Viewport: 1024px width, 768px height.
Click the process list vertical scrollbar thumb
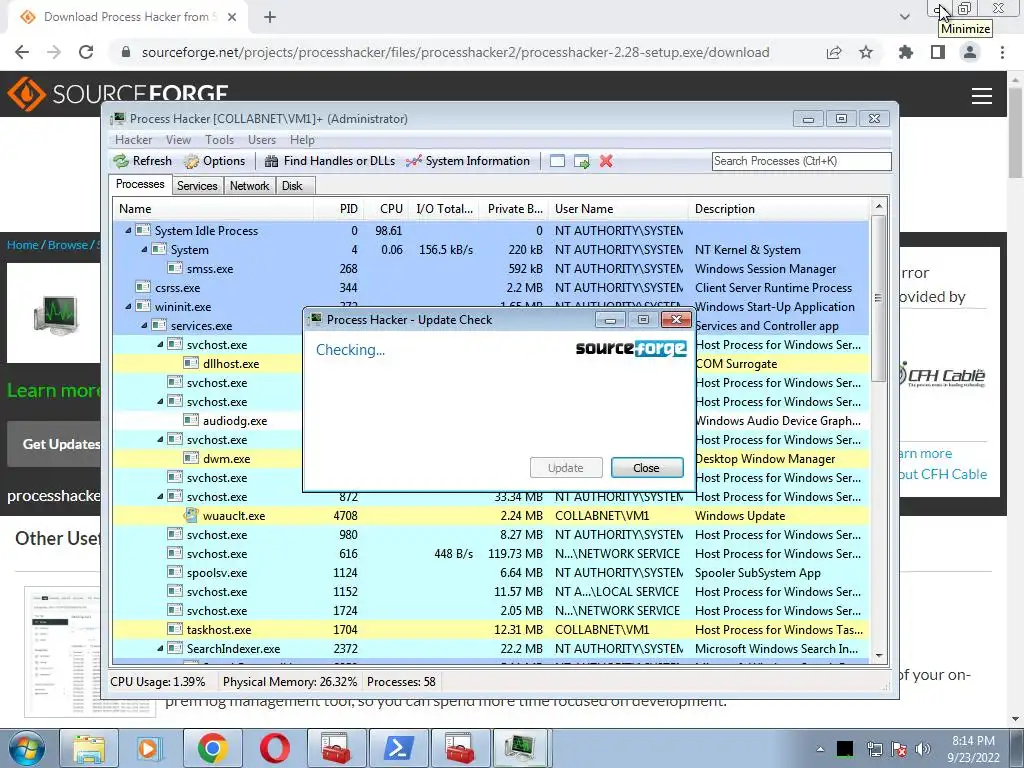(x=879, y=298)
